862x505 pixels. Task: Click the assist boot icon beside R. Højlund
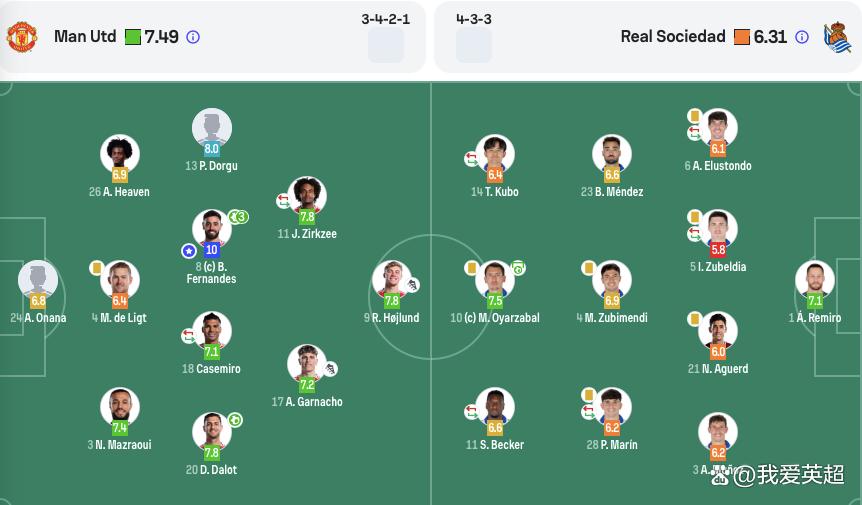(412, 285)
